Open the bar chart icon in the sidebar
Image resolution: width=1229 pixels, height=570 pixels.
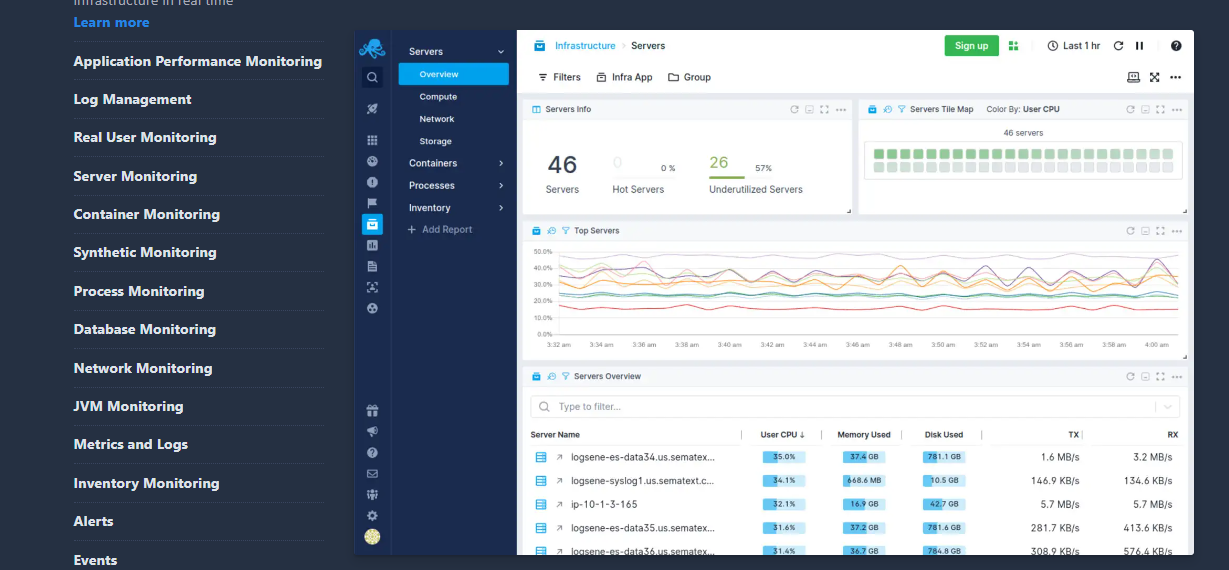tap(372, 245)
